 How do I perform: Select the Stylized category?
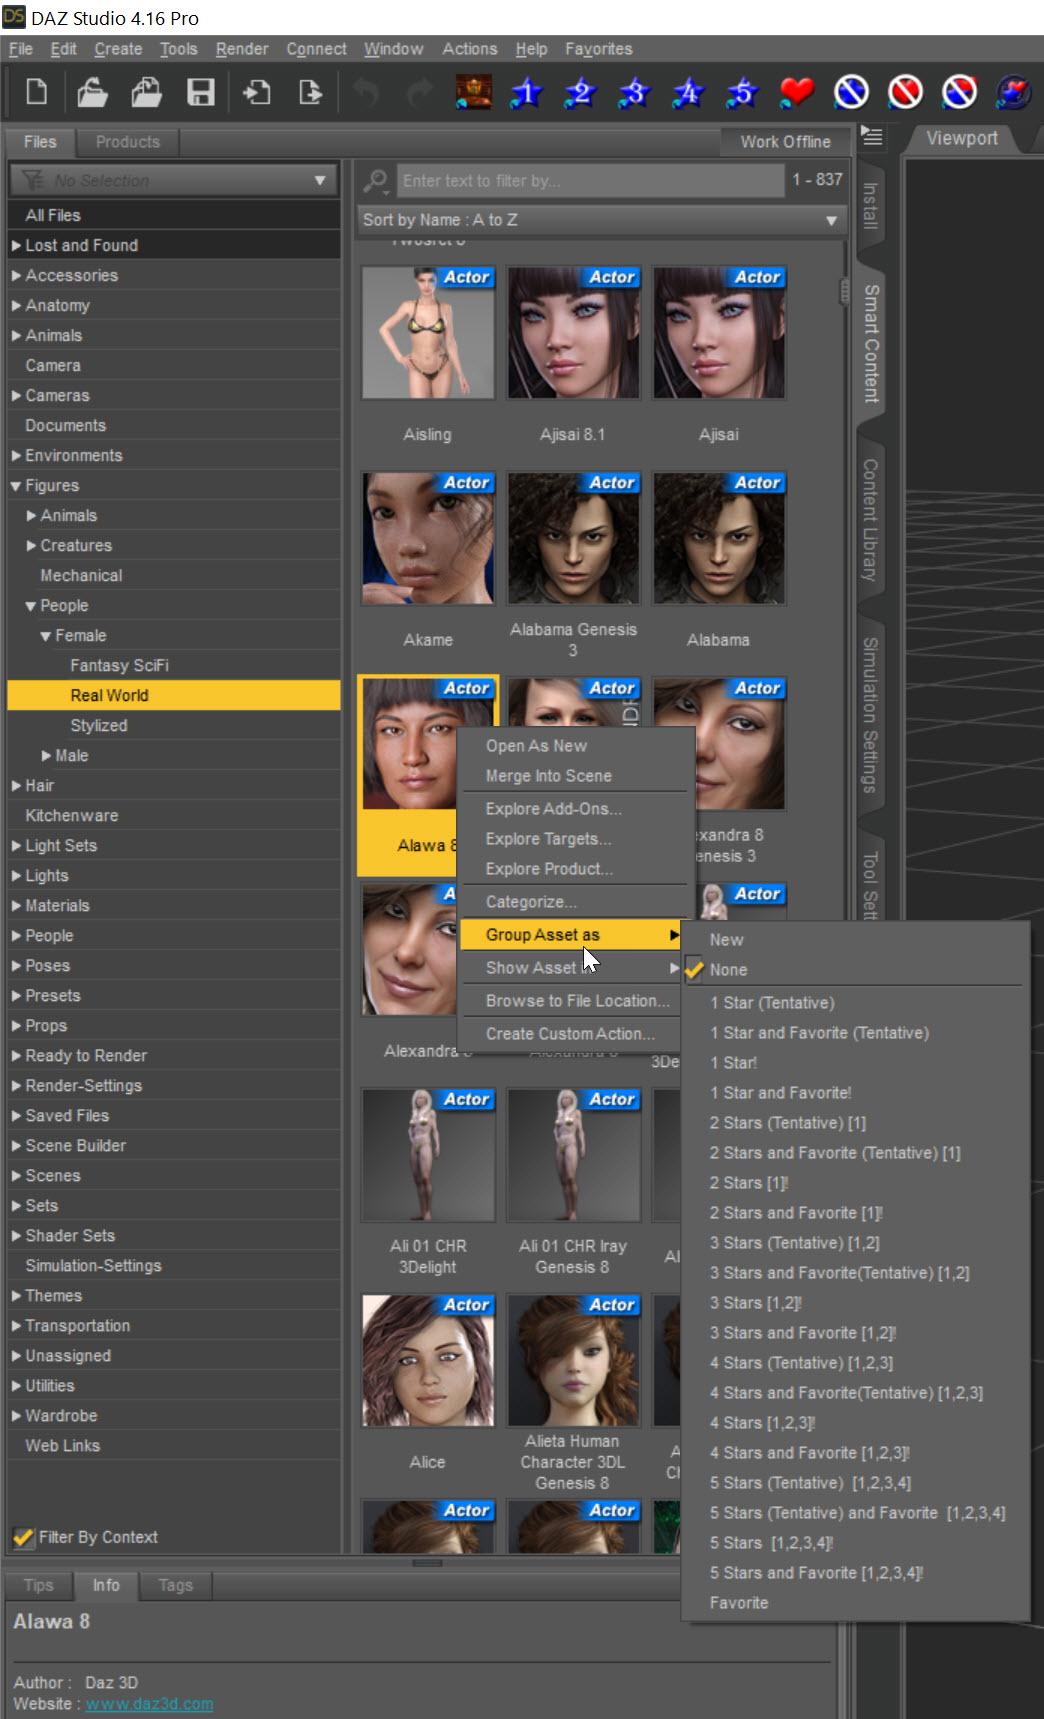pyautogui.click(x=174, y=726)
